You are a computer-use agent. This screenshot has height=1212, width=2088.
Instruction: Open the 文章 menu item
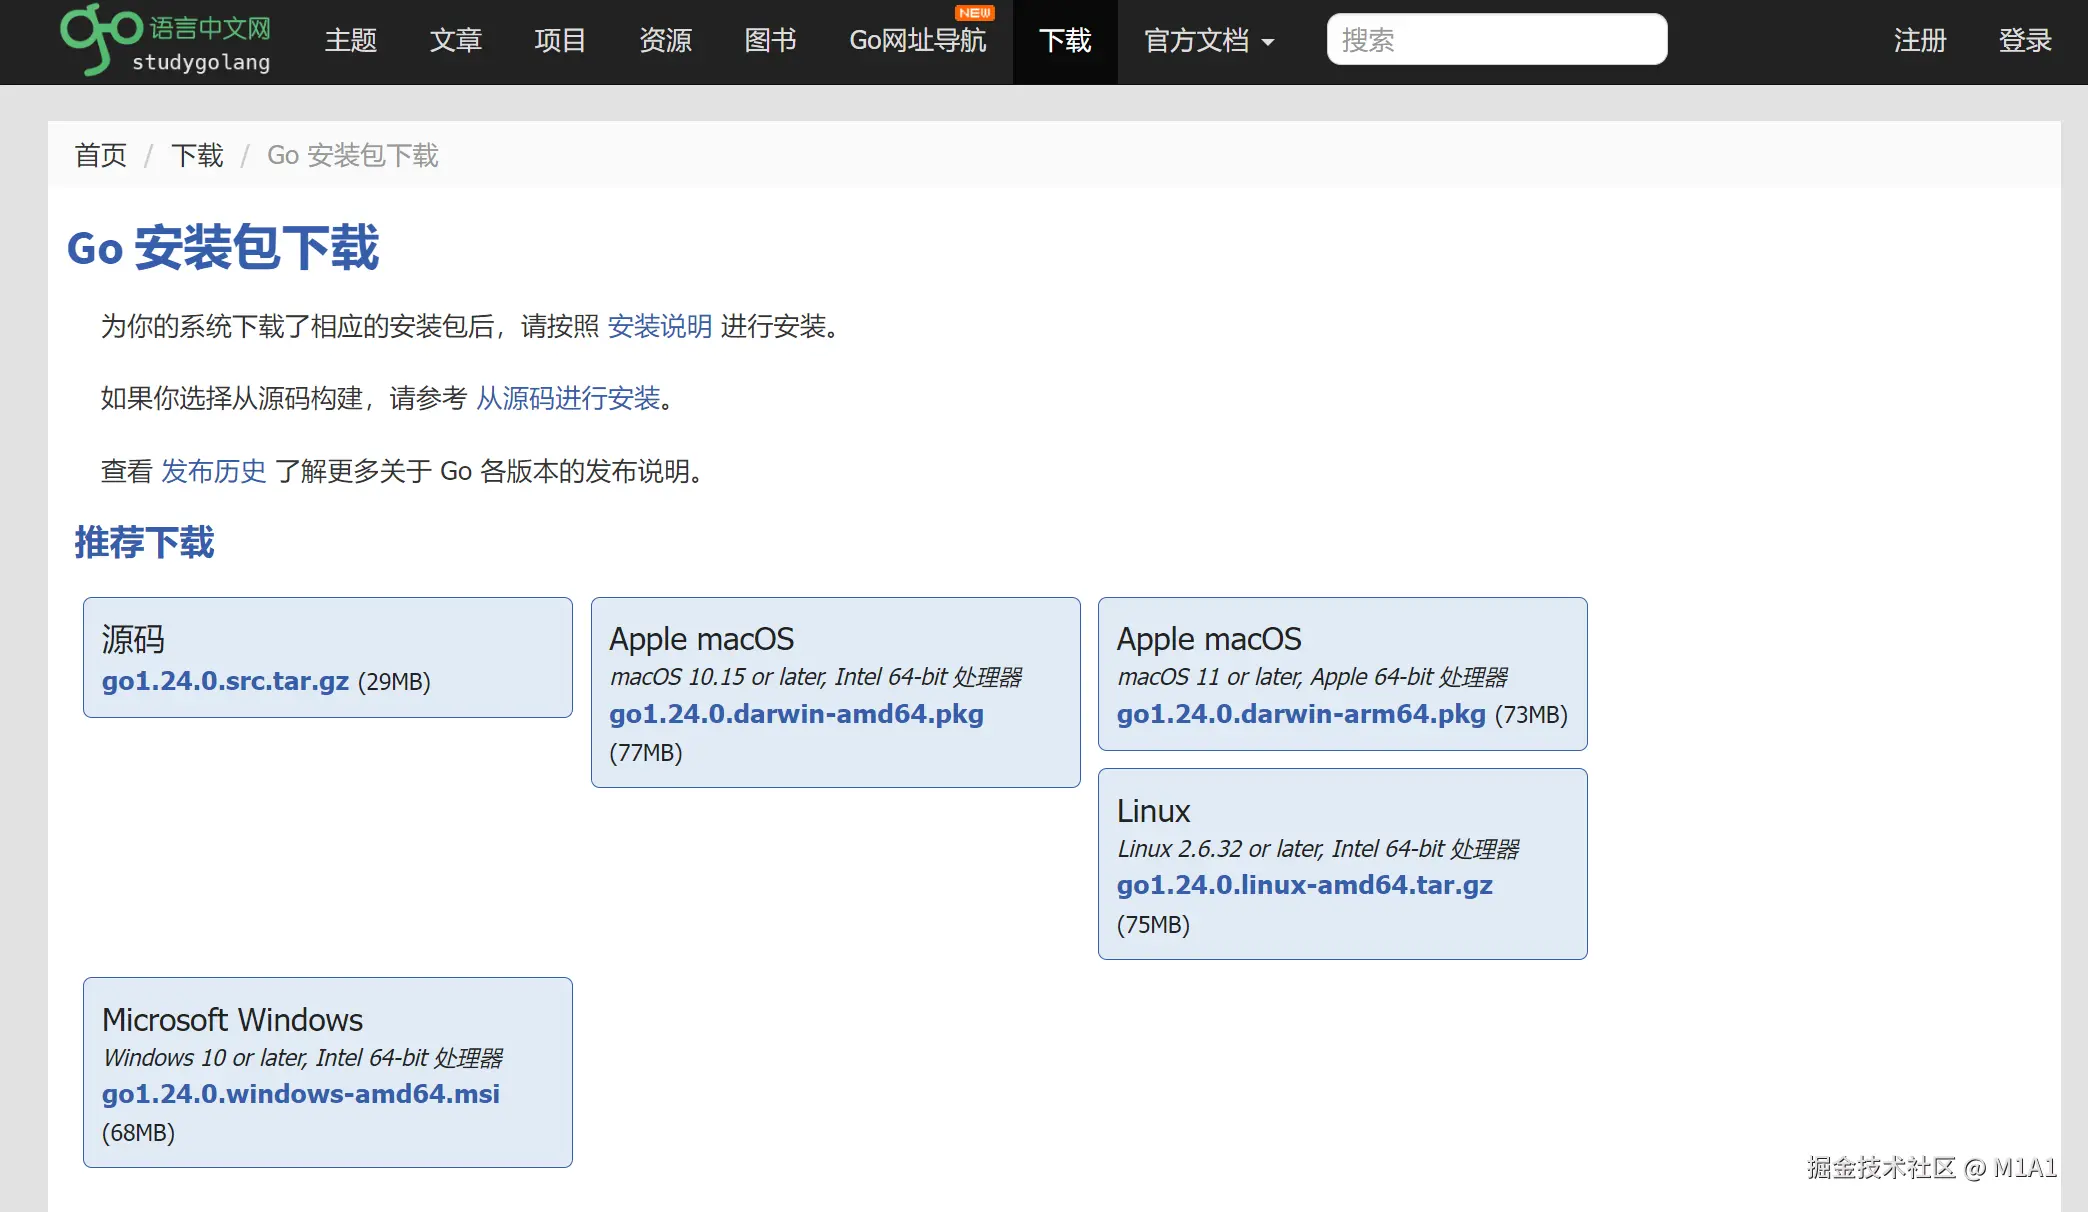(455, 41)
